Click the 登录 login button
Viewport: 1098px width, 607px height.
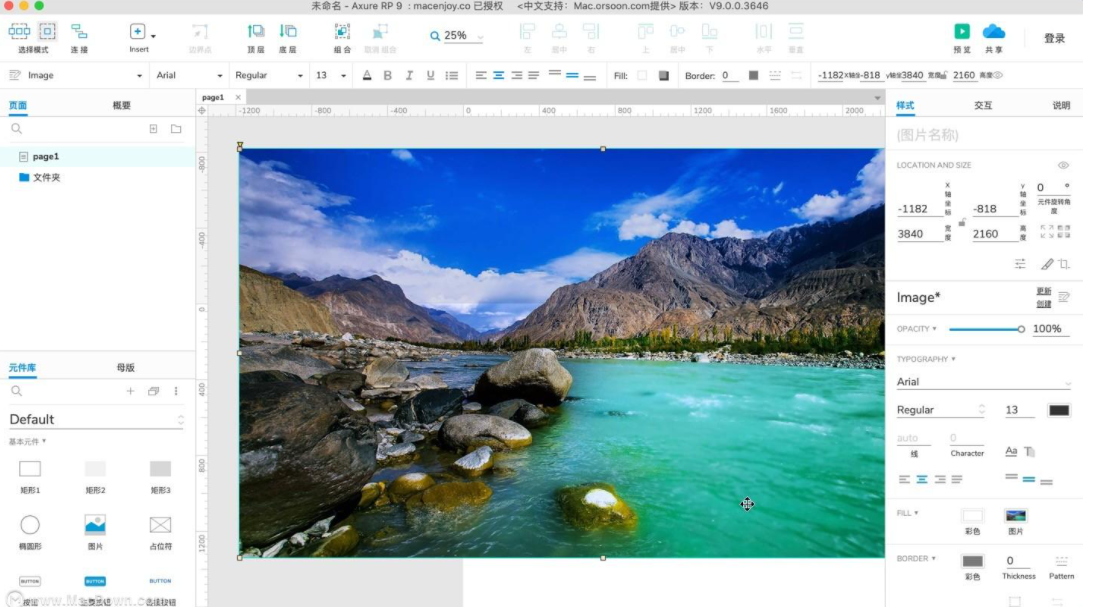coord(1054,38)
